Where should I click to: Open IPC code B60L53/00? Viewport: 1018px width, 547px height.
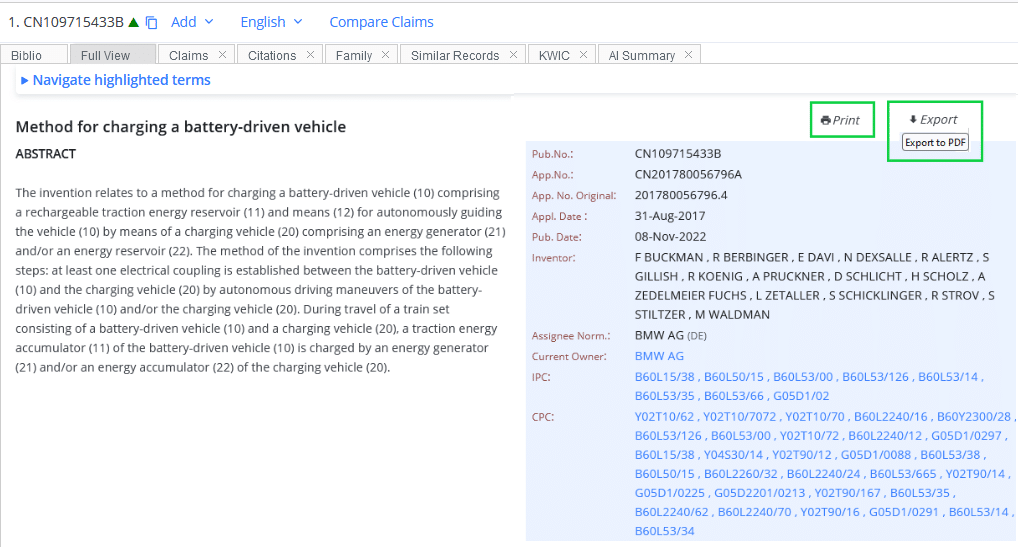click(802, 377)
